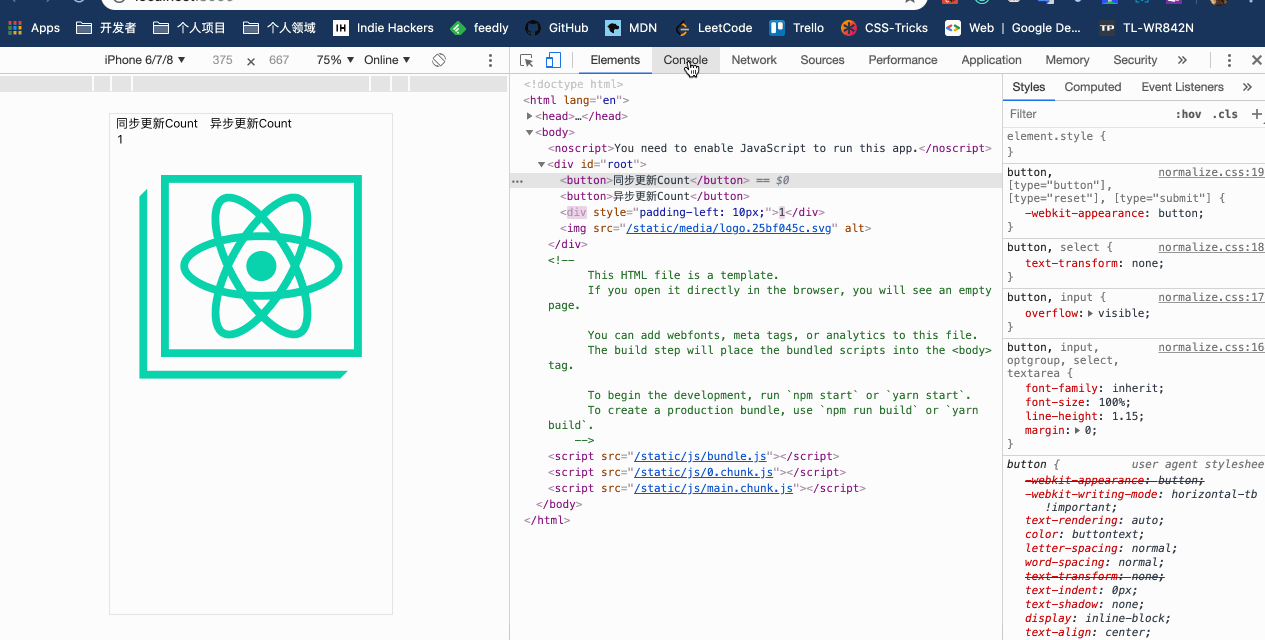Click the ellipsis beside selected DOM node
The image size is (1265, 640).
517,181
